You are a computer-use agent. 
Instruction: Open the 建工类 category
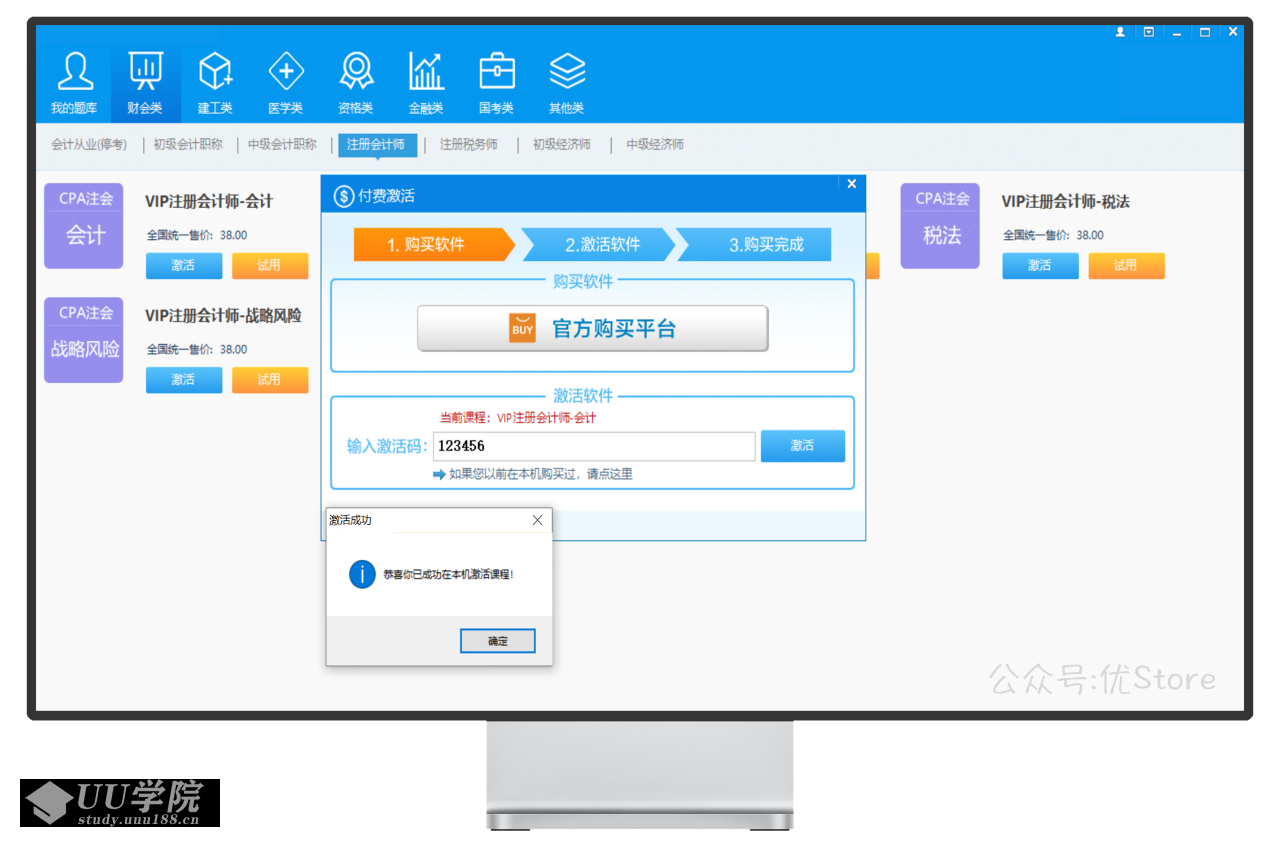click(215, 84)
